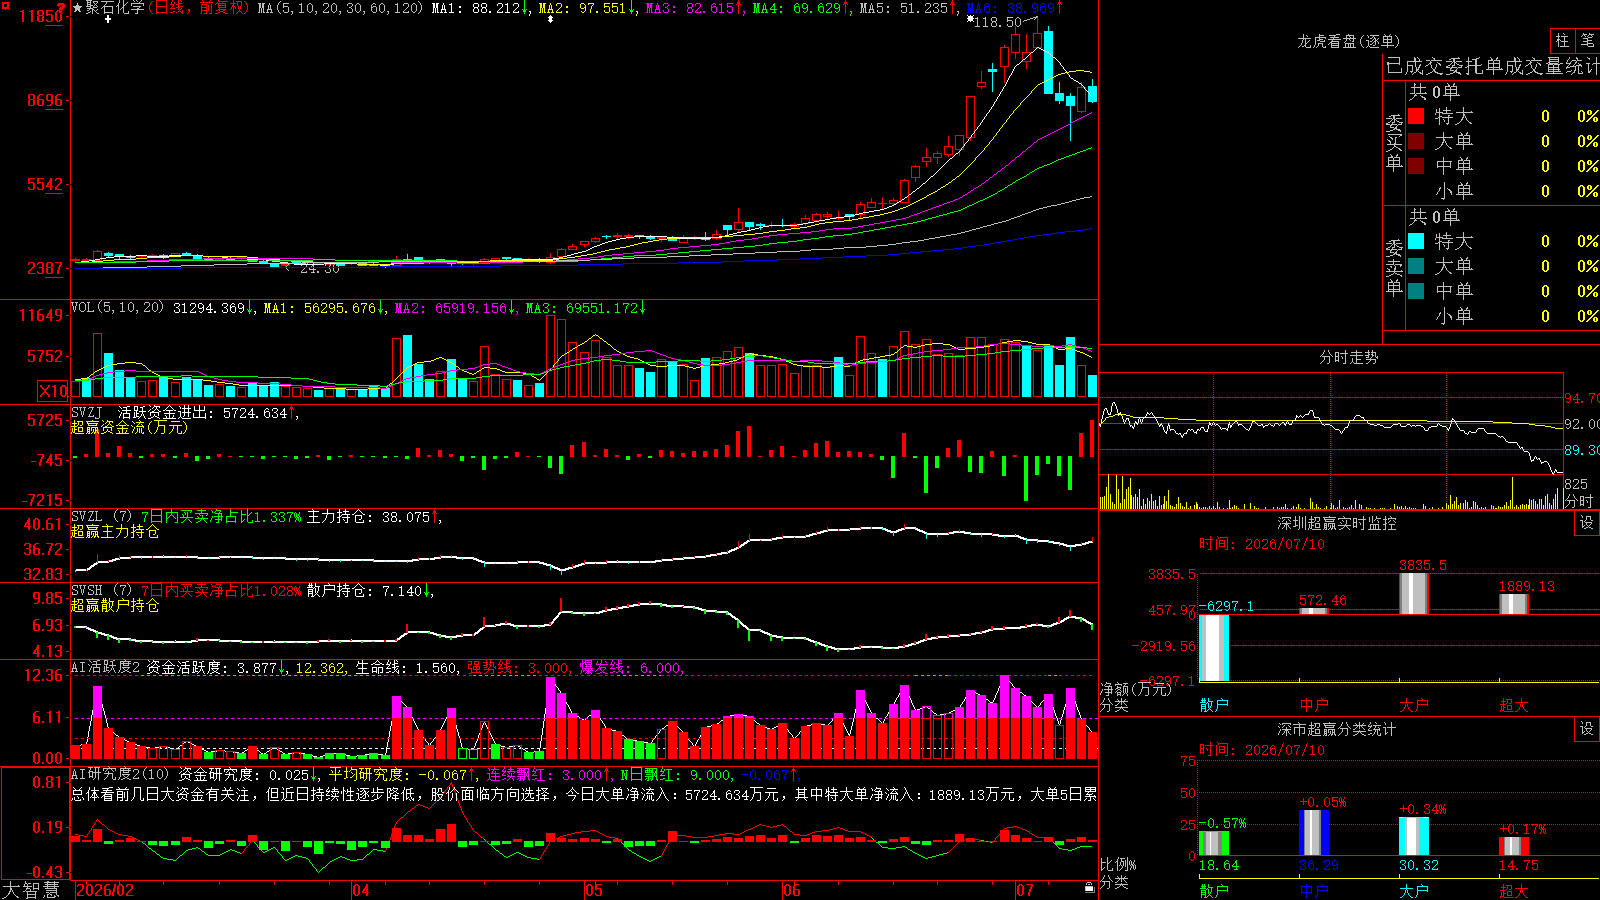The image size is (1600, 900).
Task: Click the 委卖单 vertical section label
Action: point(1394,267)
